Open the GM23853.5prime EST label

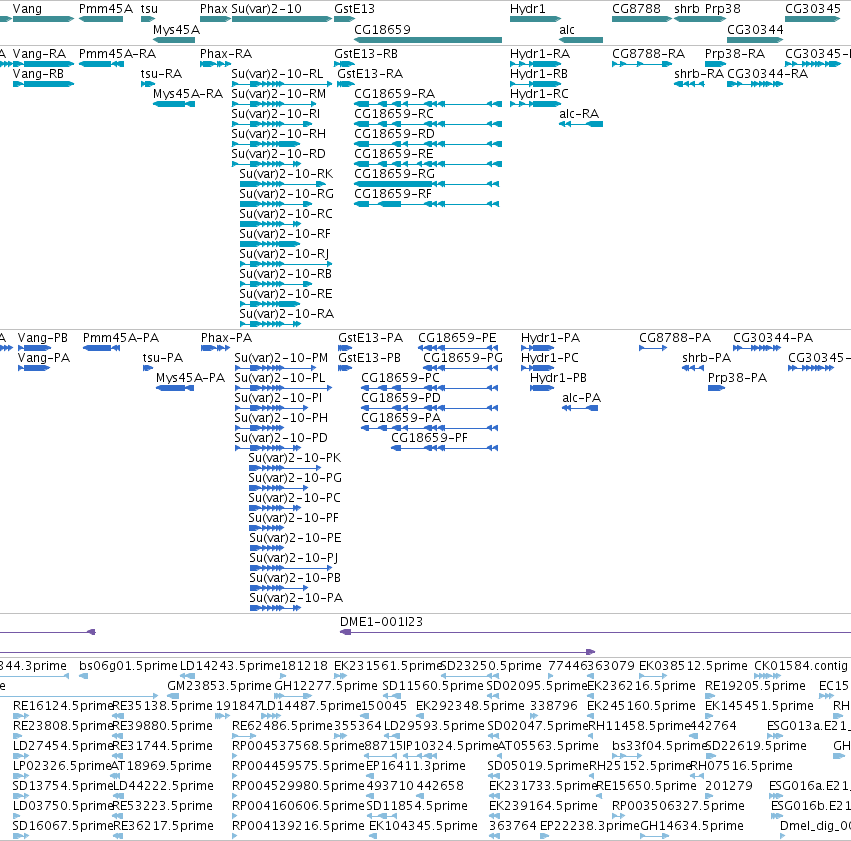pos(219,686)
